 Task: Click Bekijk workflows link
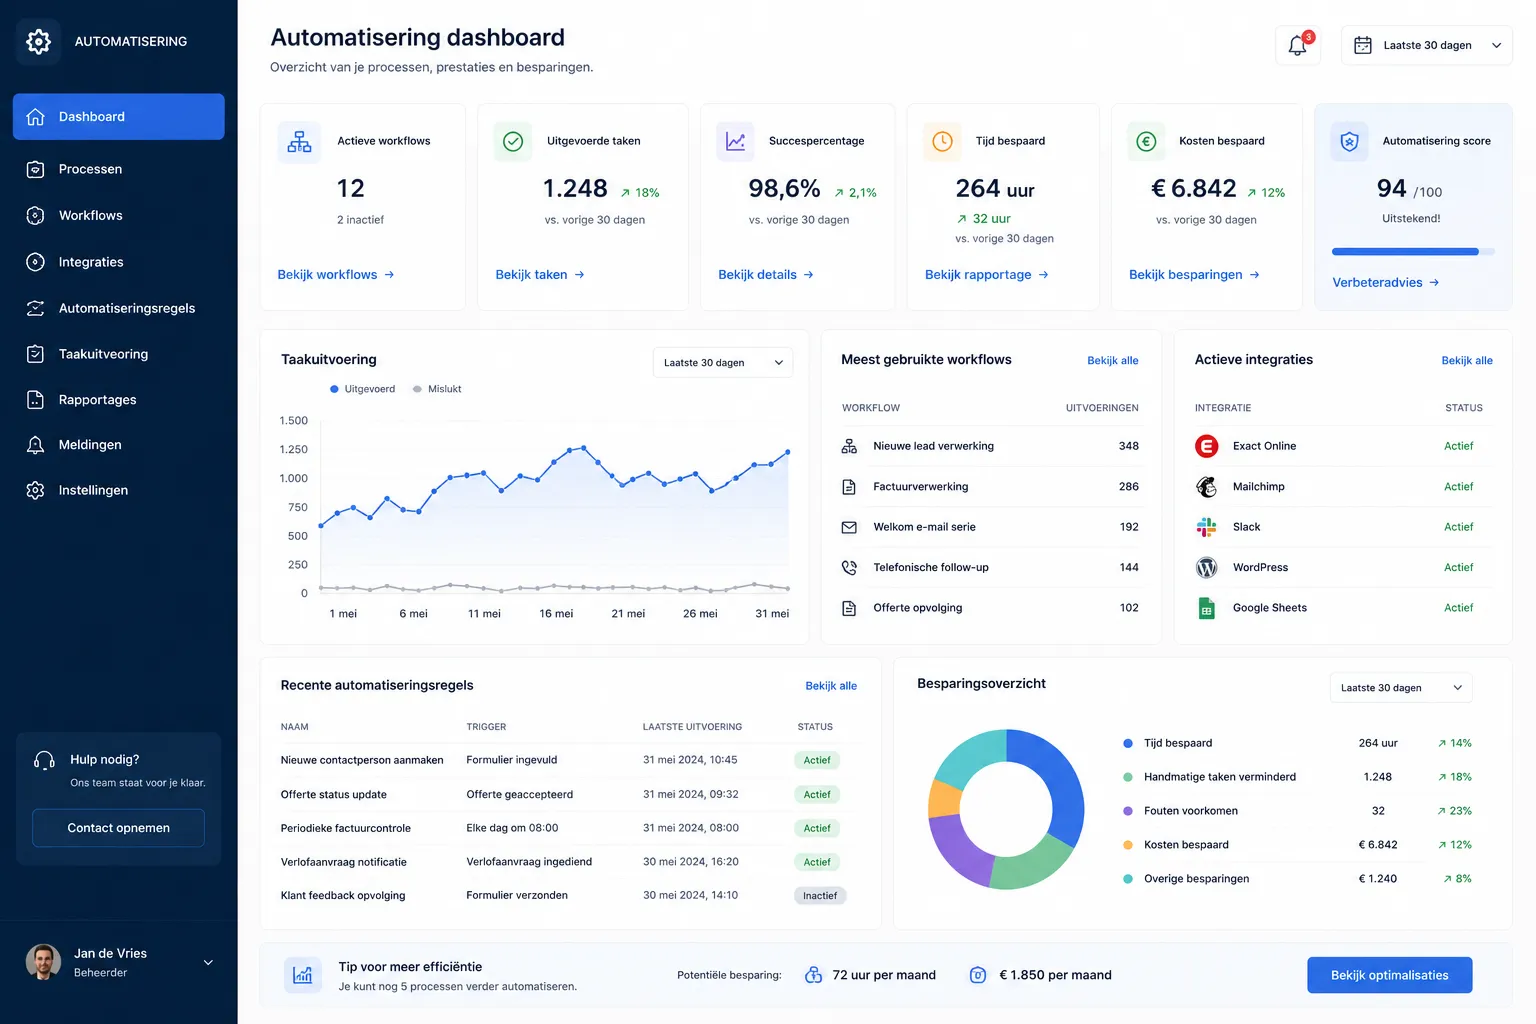(336, 274)
